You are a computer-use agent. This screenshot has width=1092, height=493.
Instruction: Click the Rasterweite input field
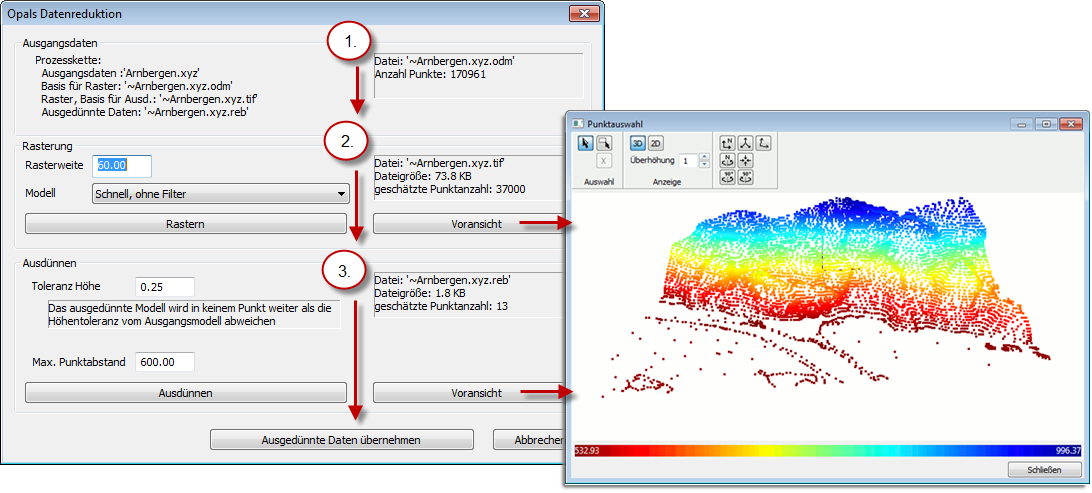pos(122,165)
